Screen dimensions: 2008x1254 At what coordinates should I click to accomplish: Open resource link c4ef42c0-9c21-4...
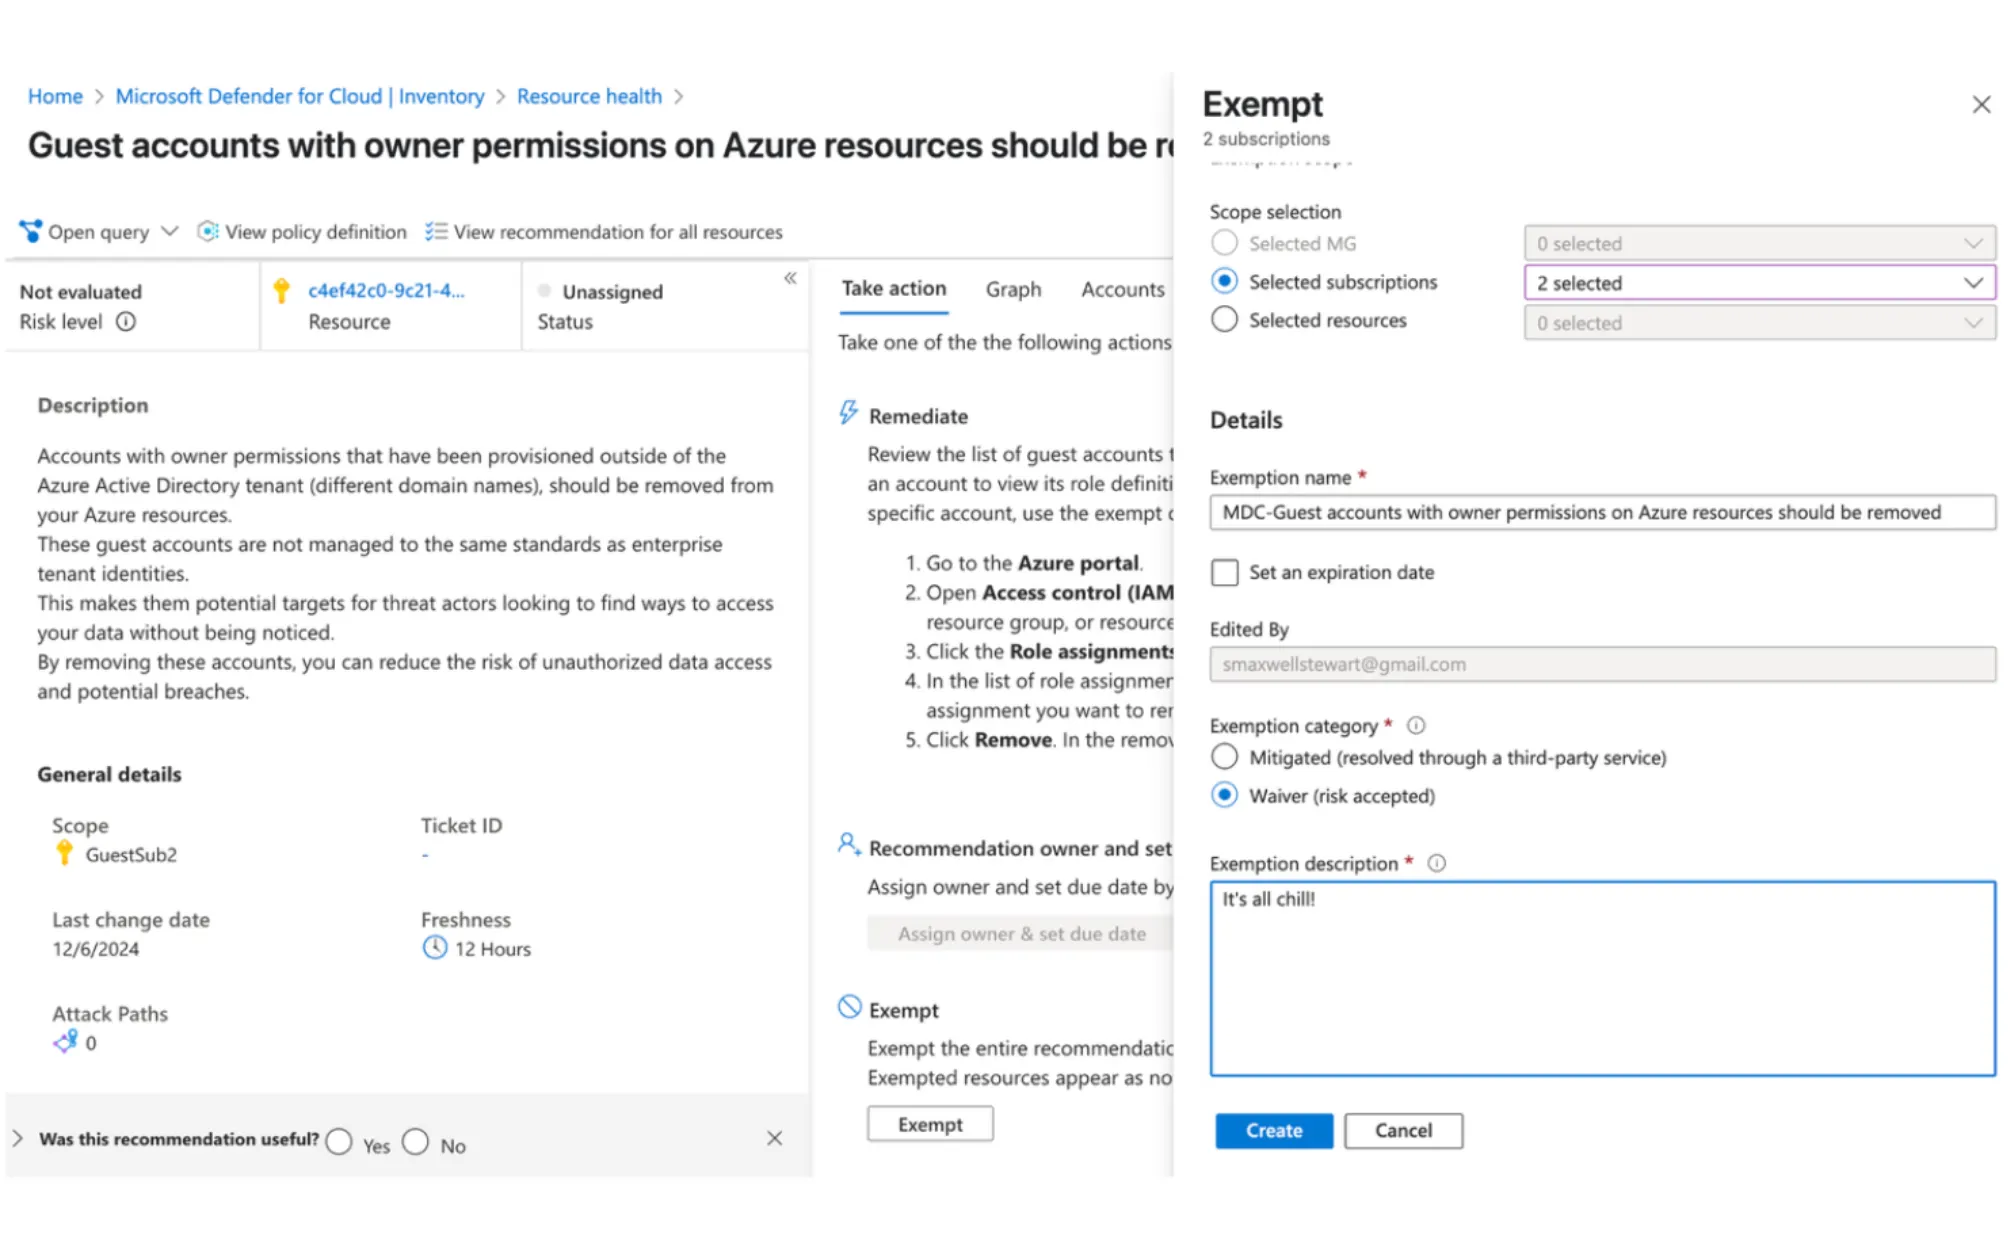coord(386,291)
